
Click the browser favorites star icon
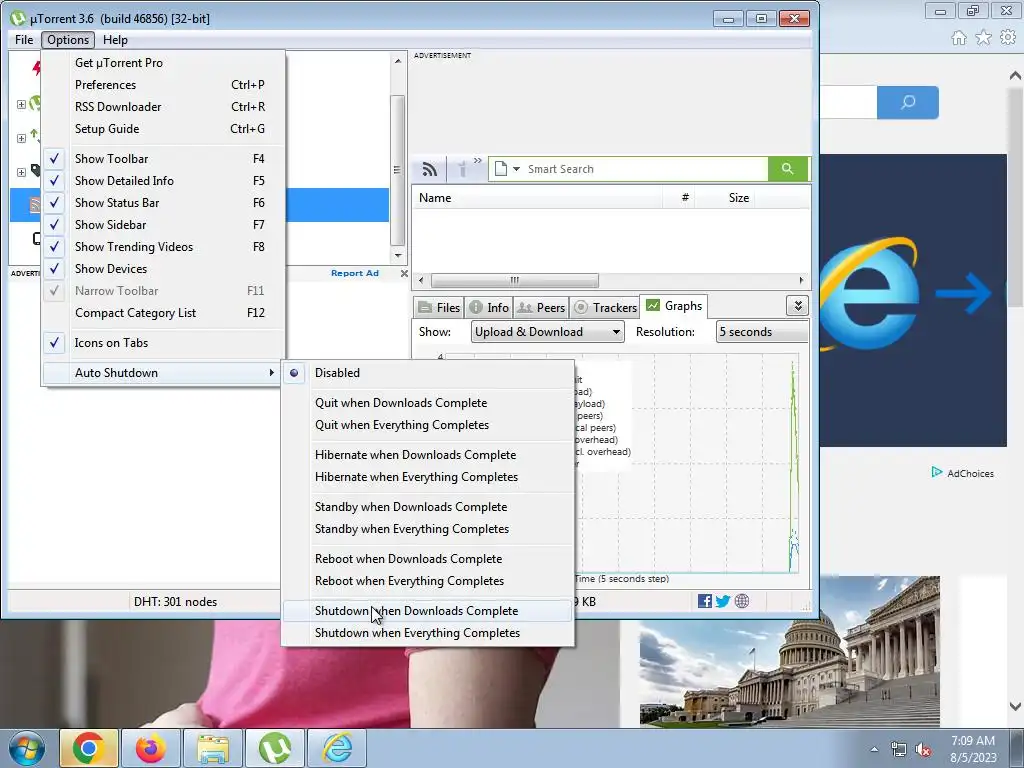click(984, 38)
